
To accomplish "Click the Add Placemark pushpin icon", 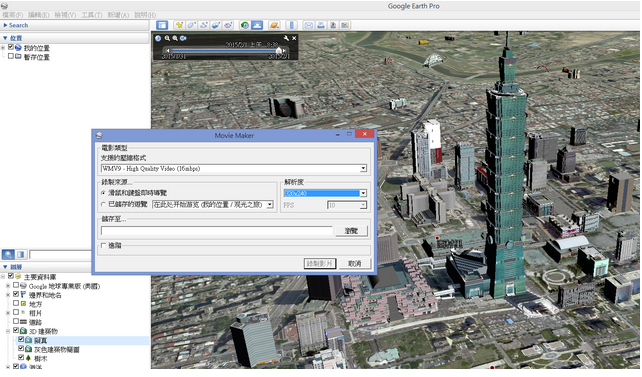I will point(179,25).
